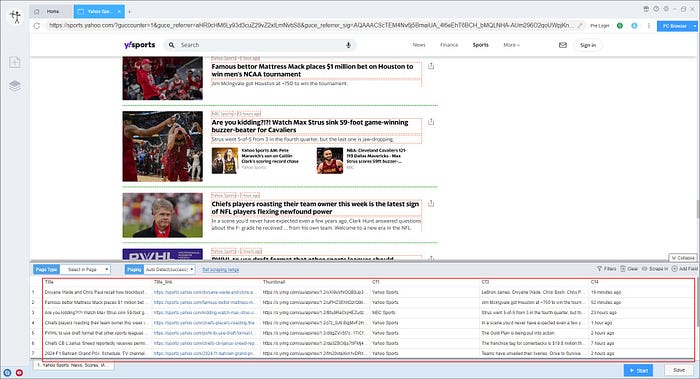The height and width of the screenshot is (379, 700).
Task: Click the browser URL address field
Action: coord(311,25)
